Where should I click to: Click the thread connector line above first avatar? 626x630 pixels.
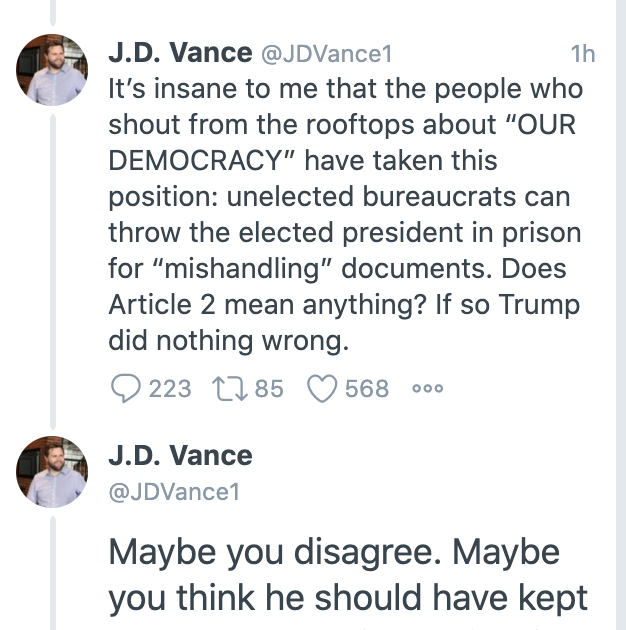coord(53,14)
